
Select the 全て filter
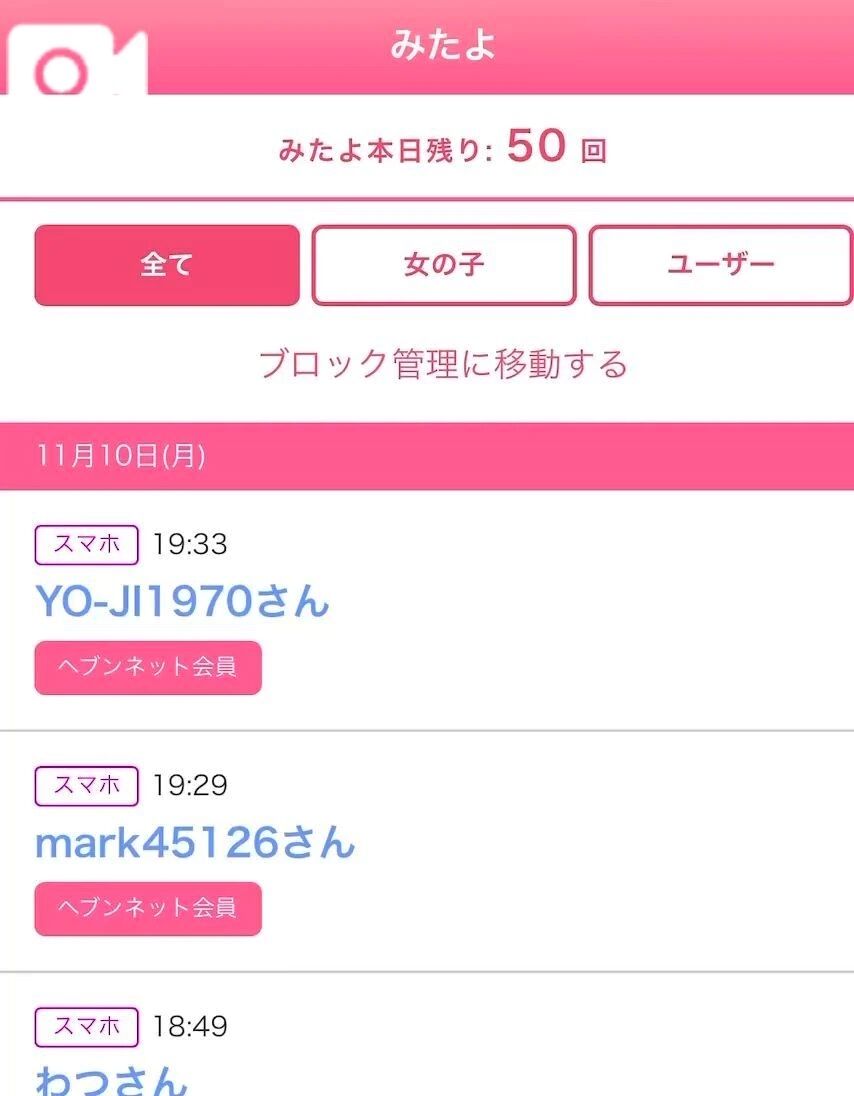[166, 265]
